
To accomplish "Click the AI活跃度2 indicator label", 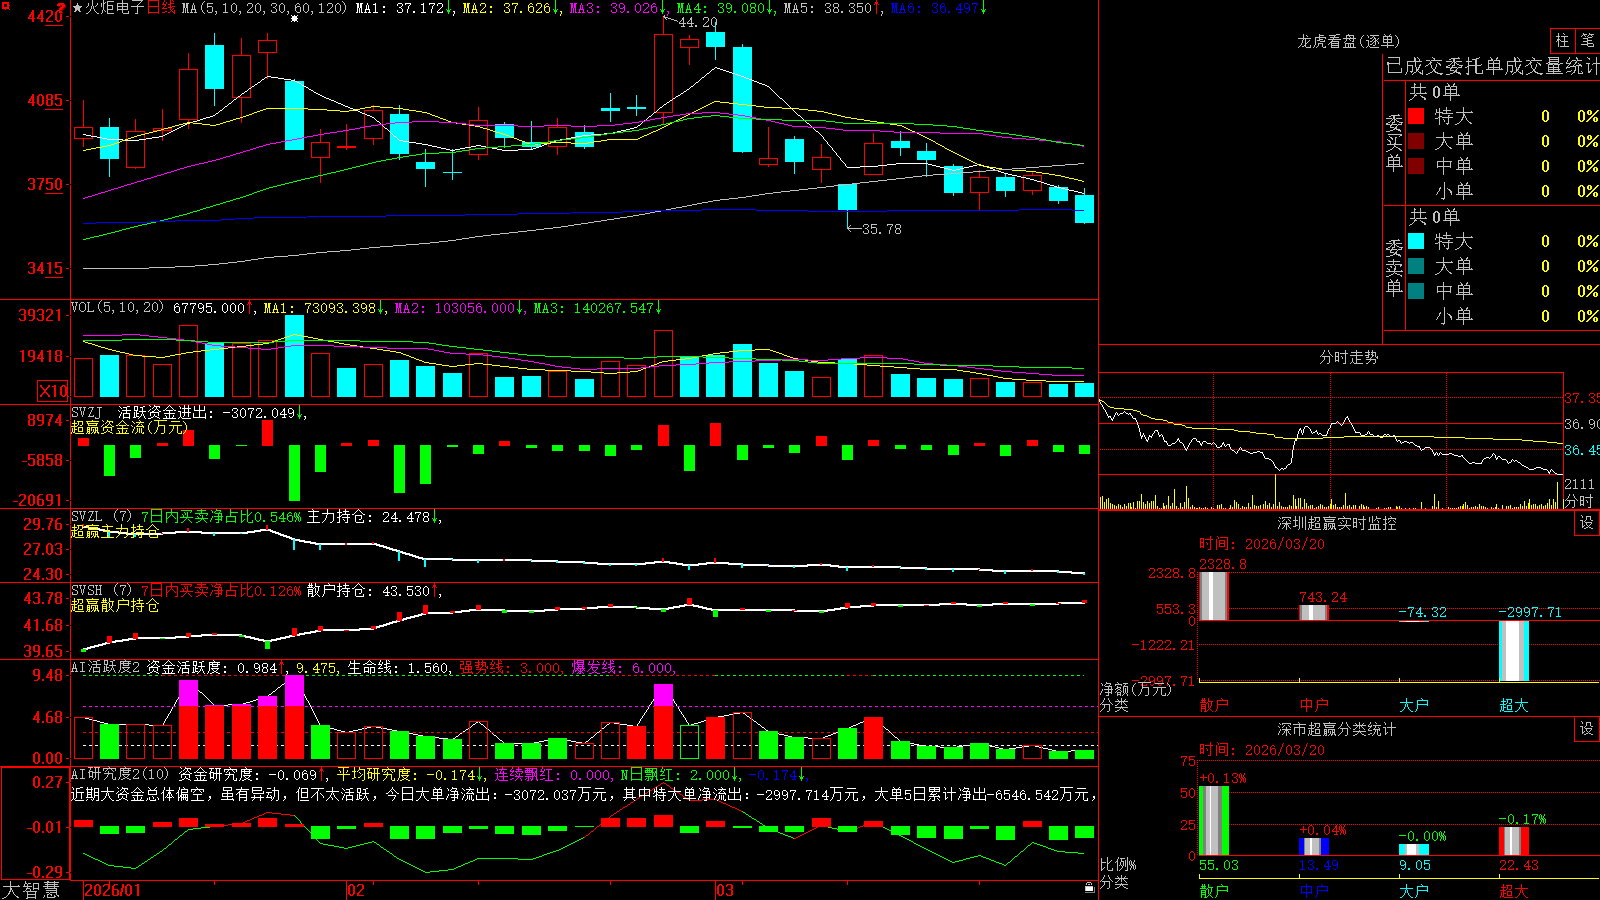I will tap(106, 667).
